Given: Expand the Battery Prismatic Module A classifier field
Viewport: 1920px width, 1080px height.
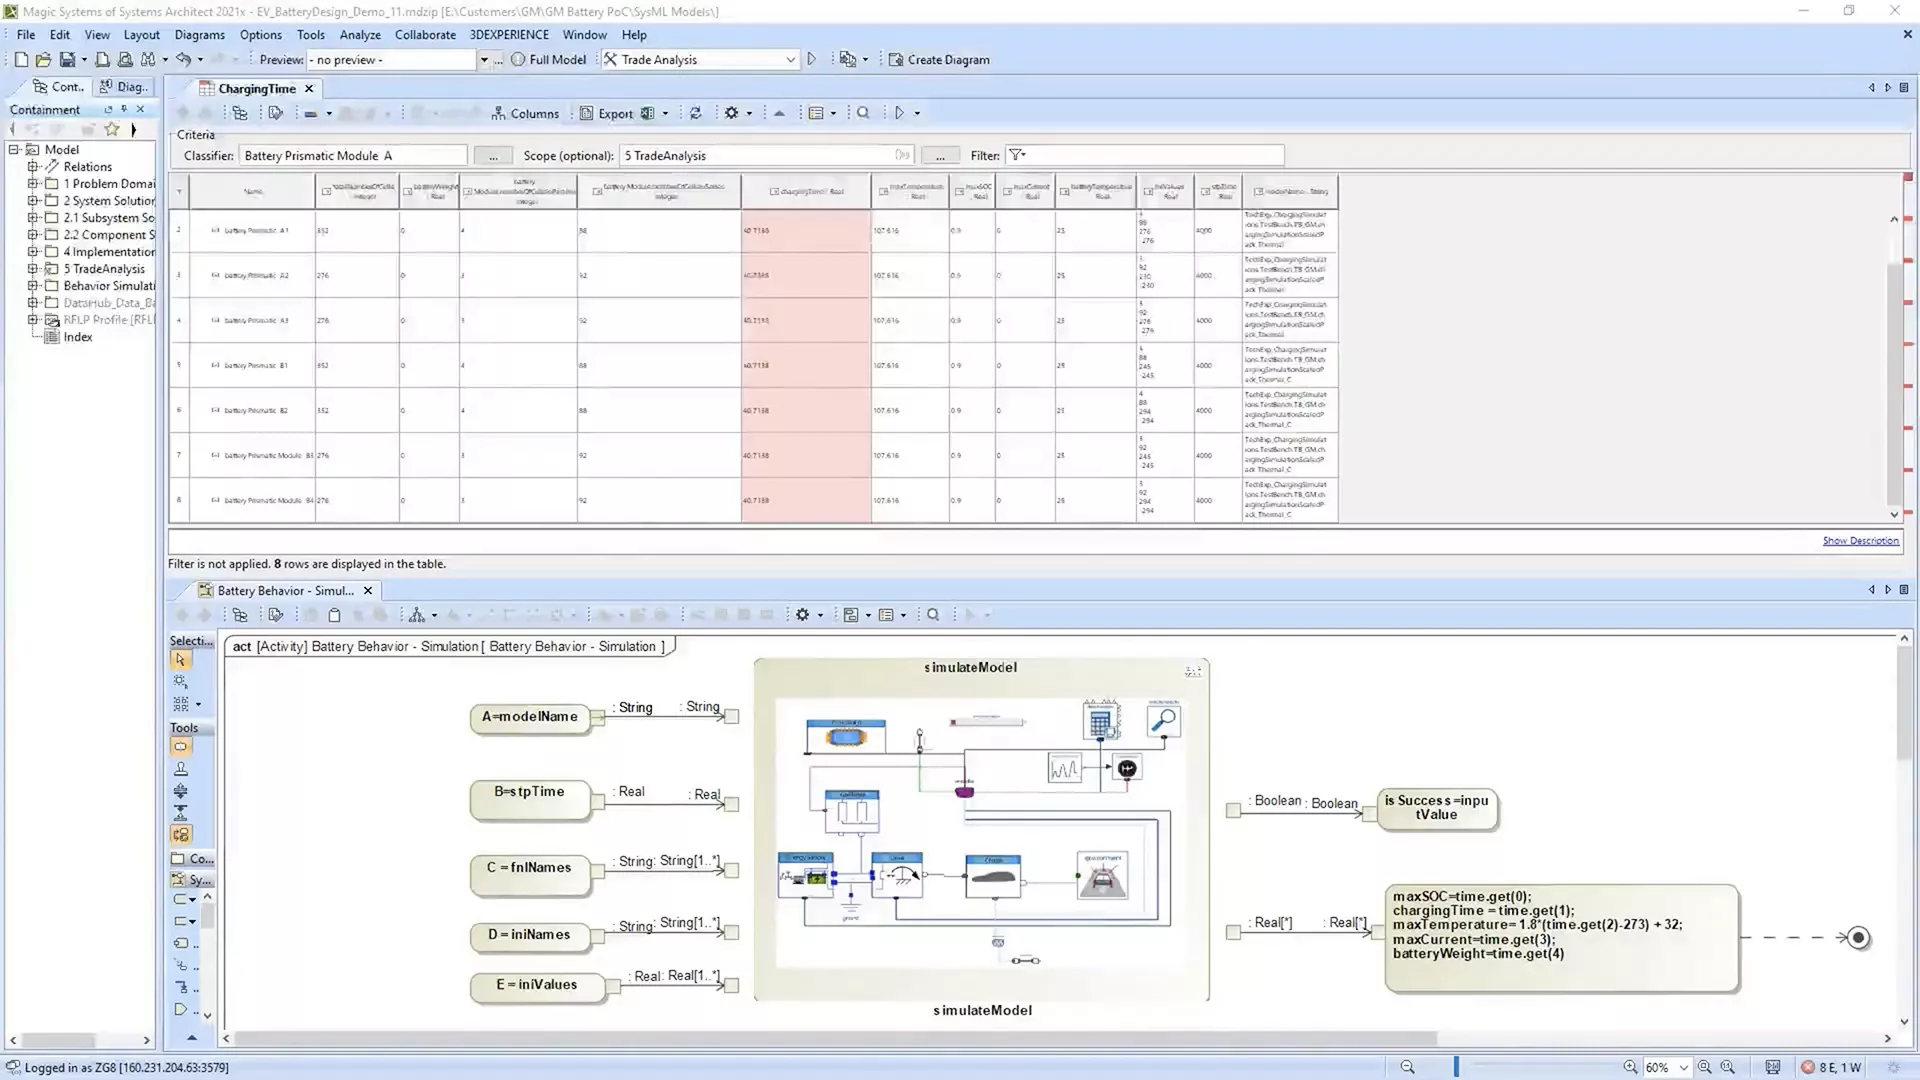Looking at the screenshot, I should point(492,156).
